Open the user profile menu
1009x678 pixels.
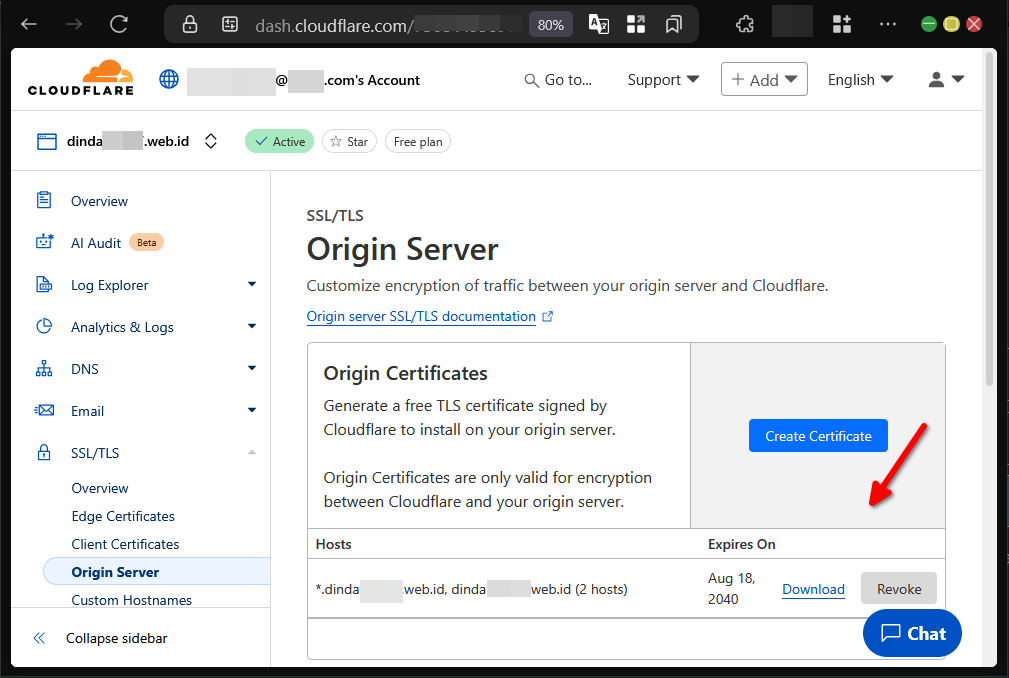(x=945, y=79)
